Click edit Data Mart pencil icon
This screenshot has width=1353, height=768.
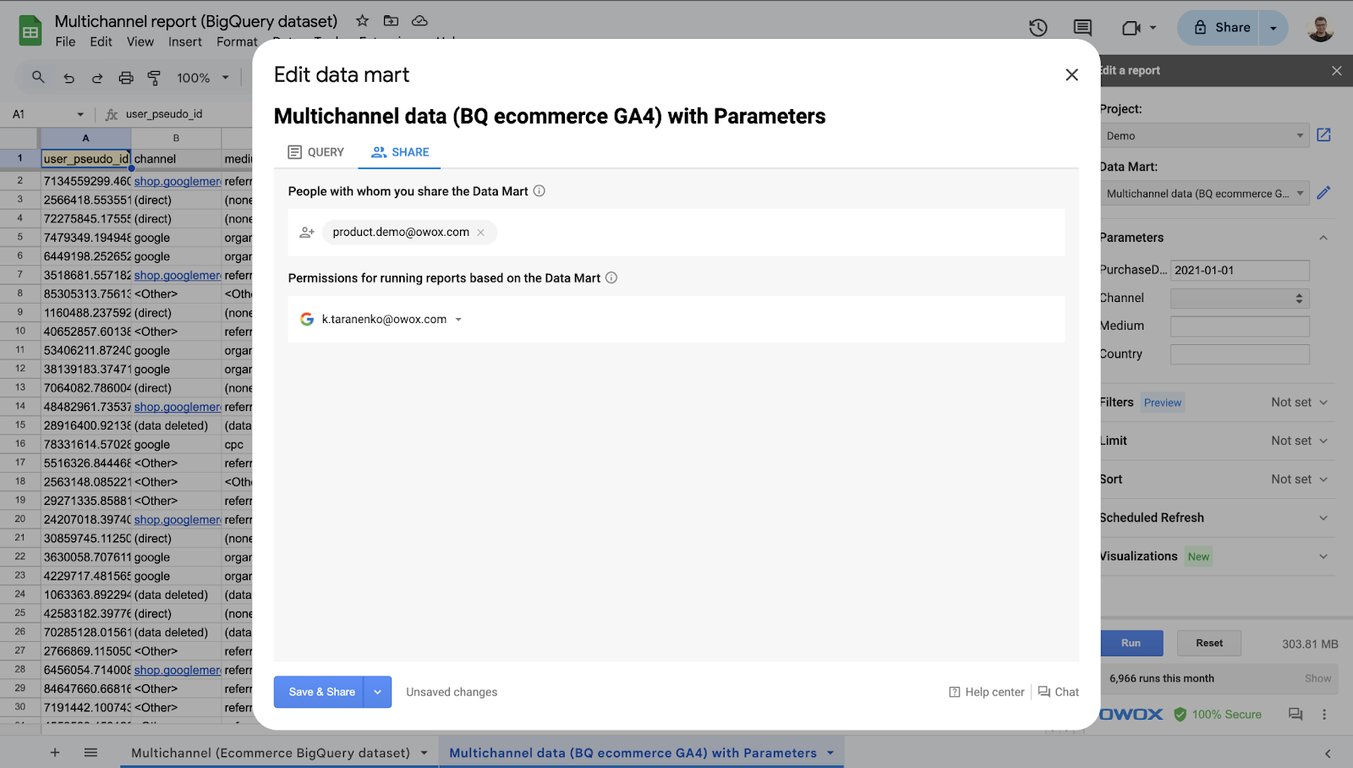coord(1324,193)
